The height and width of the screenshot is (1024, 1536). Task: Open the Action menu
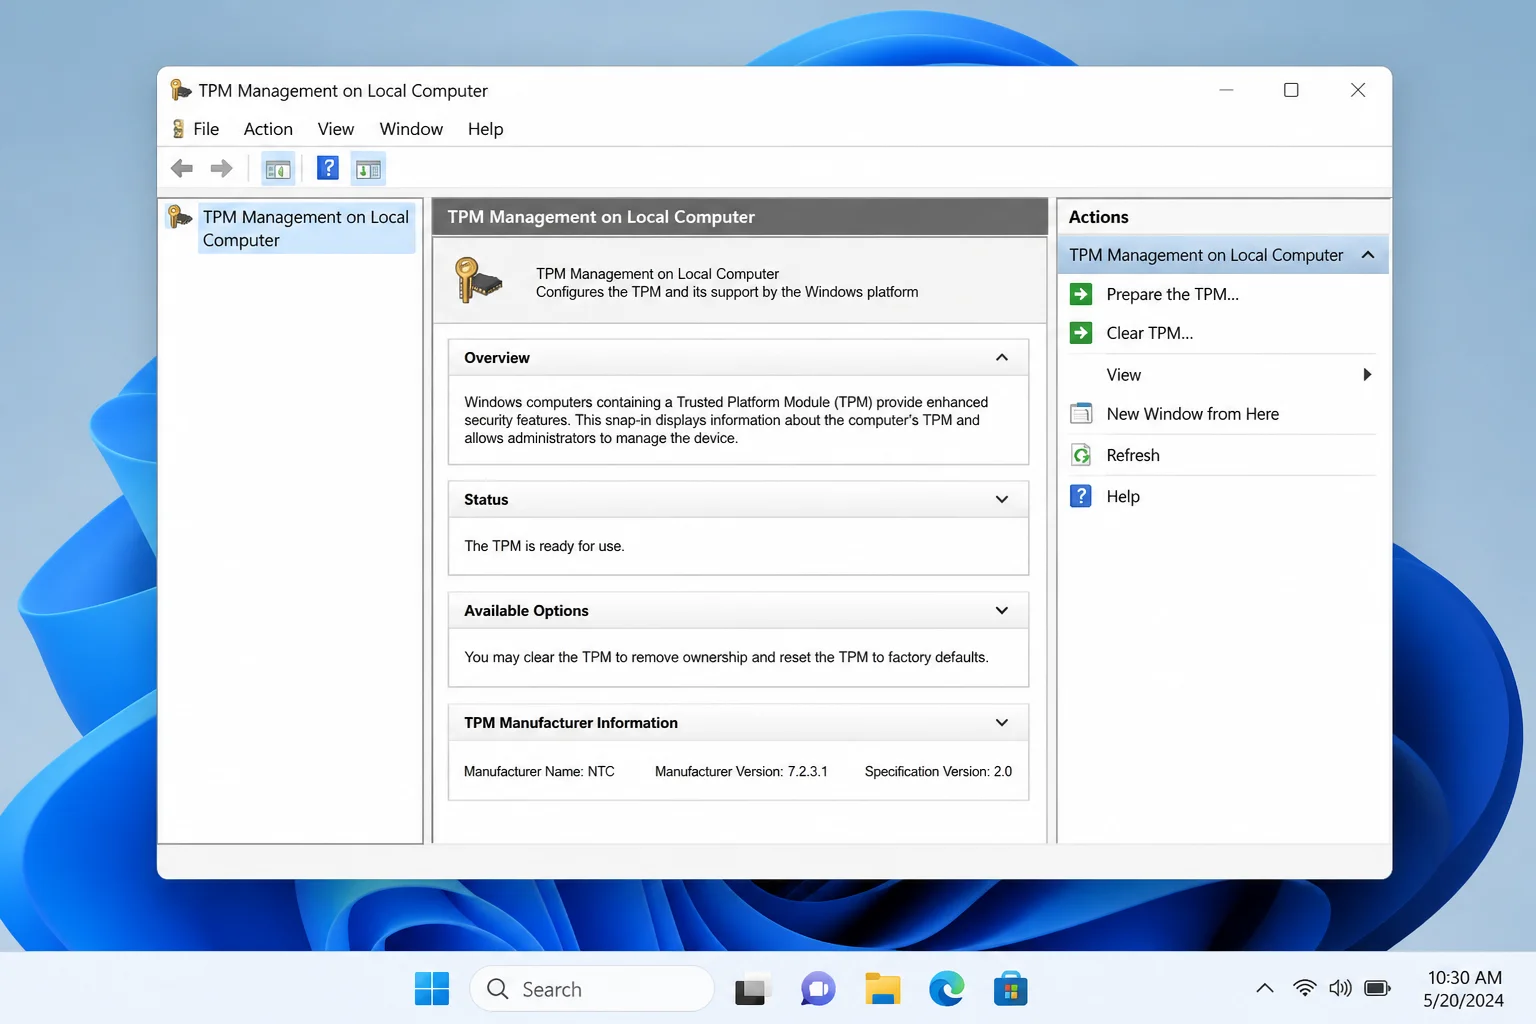pyautogui.click(x=268, y=129)
